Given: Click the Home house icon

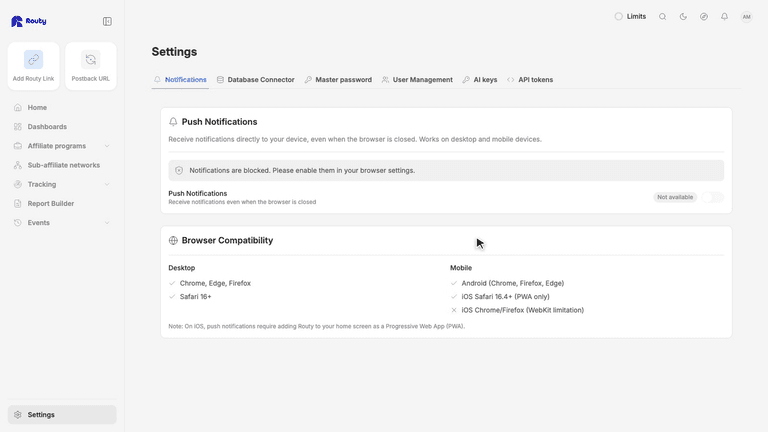Looking at the screenshot, I should pyautogui.click(x=18, y=107).
